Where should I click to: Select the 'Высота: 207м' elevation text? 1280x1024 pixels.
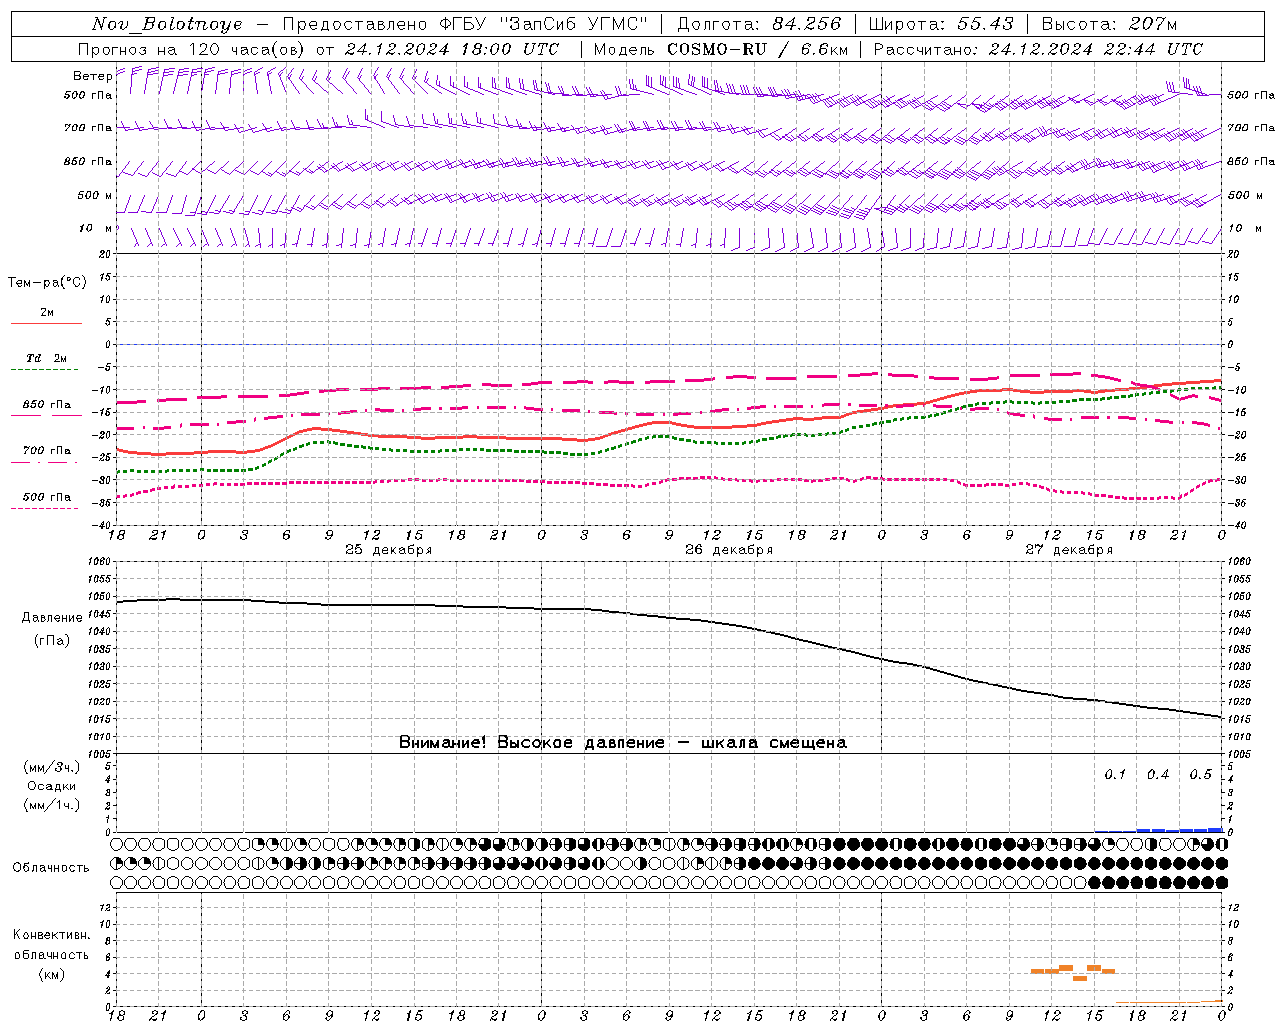click(x=1109, y=24)
